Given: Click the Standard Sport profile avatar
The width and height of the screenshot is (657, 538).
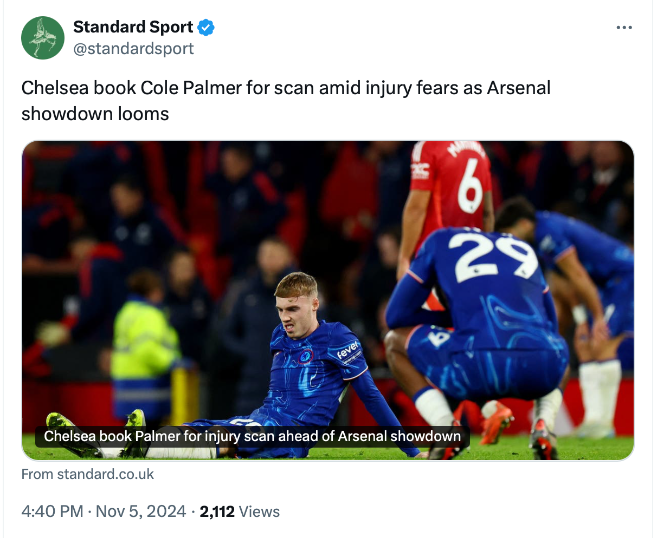Looking at the screenshot, I should pos(42,37).
